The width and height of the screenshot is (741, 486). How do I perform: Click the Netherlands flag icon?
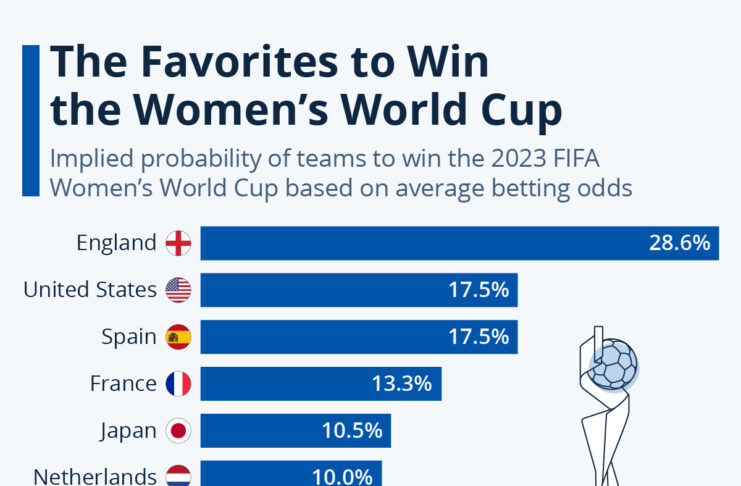[178, 475]
